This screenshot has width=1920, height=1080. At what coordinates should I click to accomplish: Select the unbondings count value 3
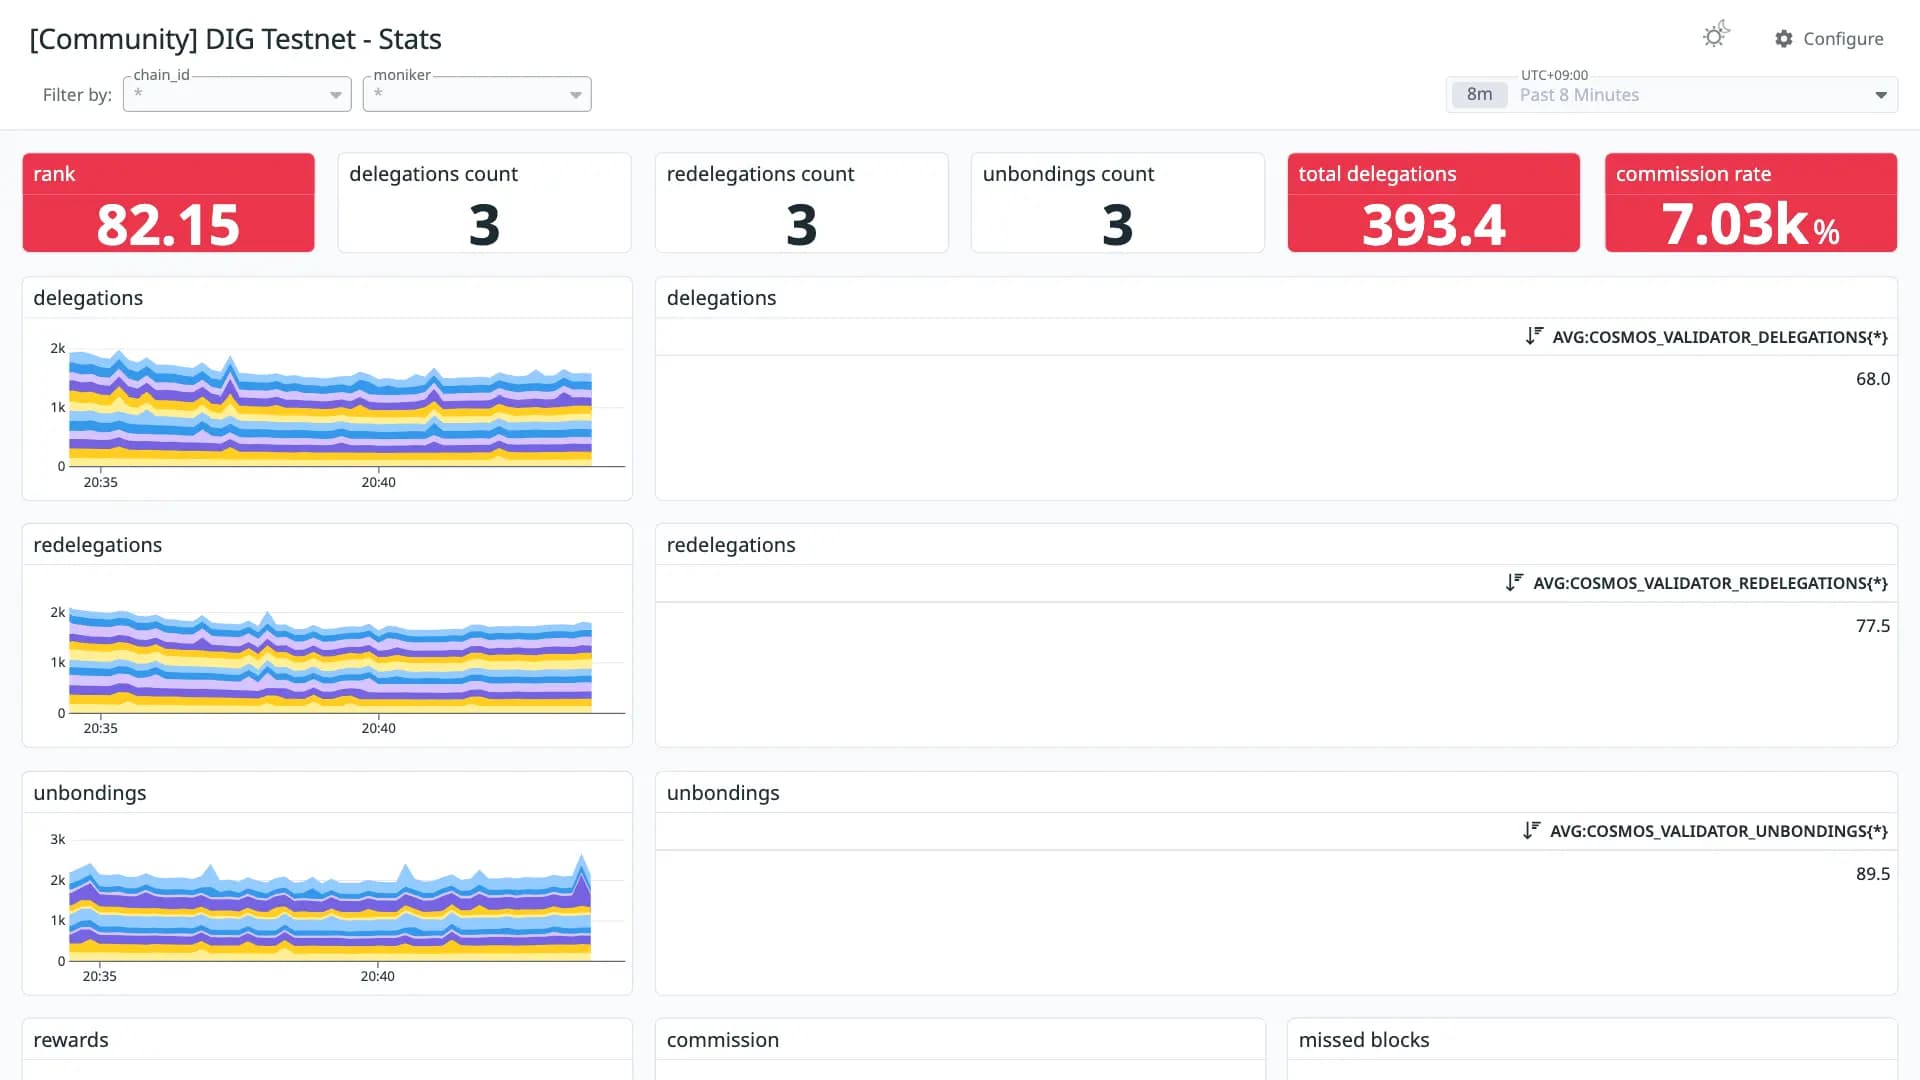(x=1117, y=224)
